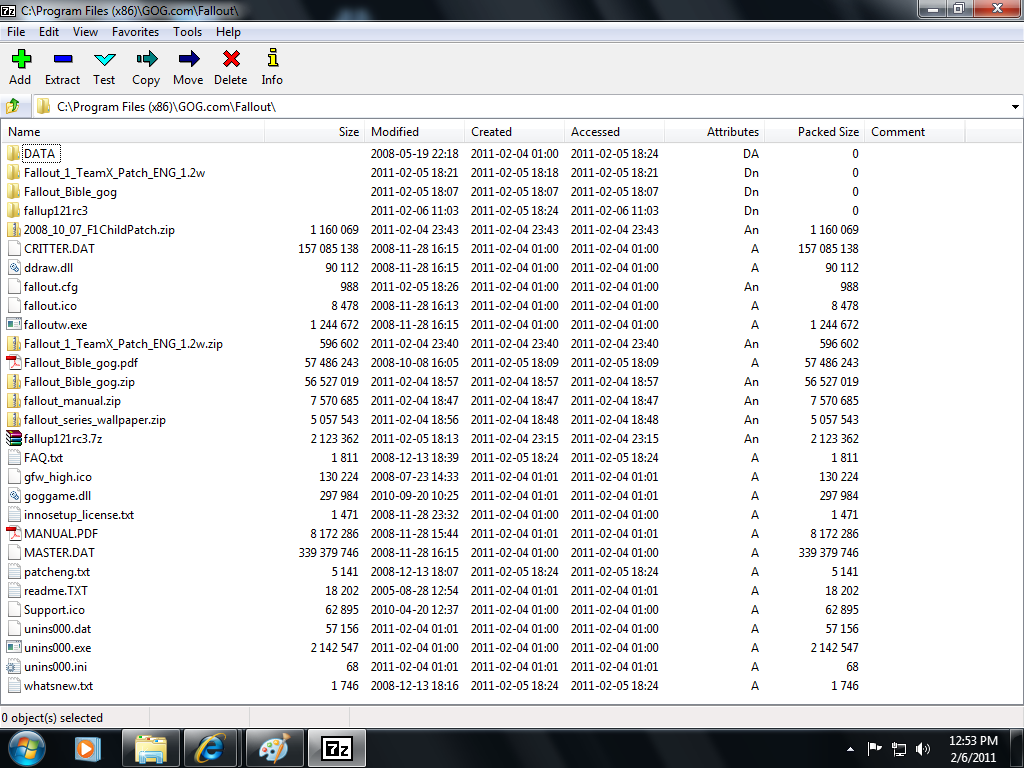This screenshot has width=1024, height=768.
Task: Select the readme.TXT file name
Action: (x=56, y=590)
